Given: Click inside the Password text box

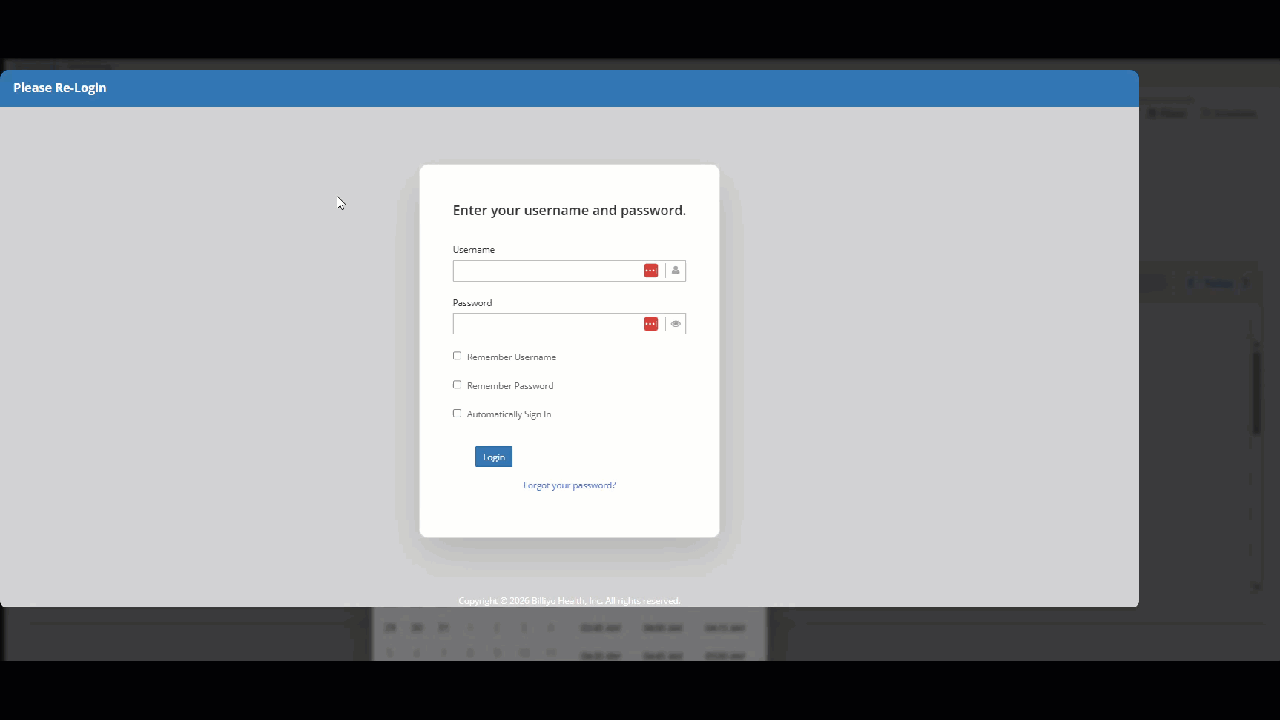Looking at the screenshot, I should tap(546, 324).
